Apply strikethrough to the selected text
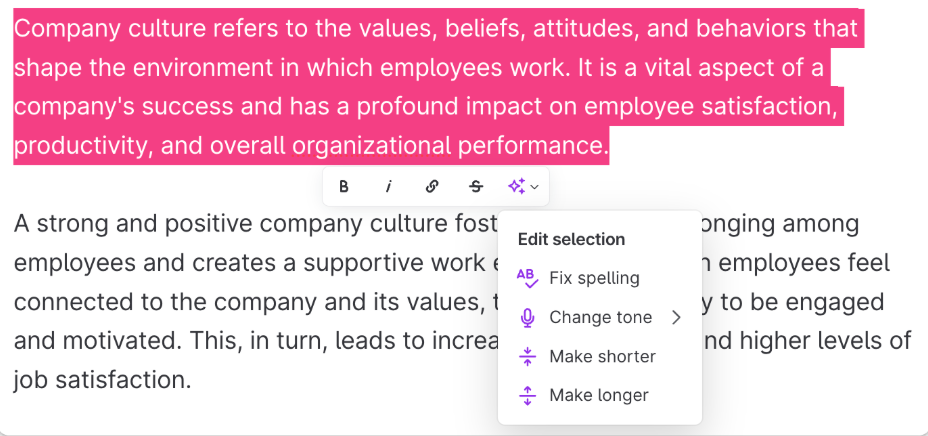The image size is (928, 436). (476, 186)
